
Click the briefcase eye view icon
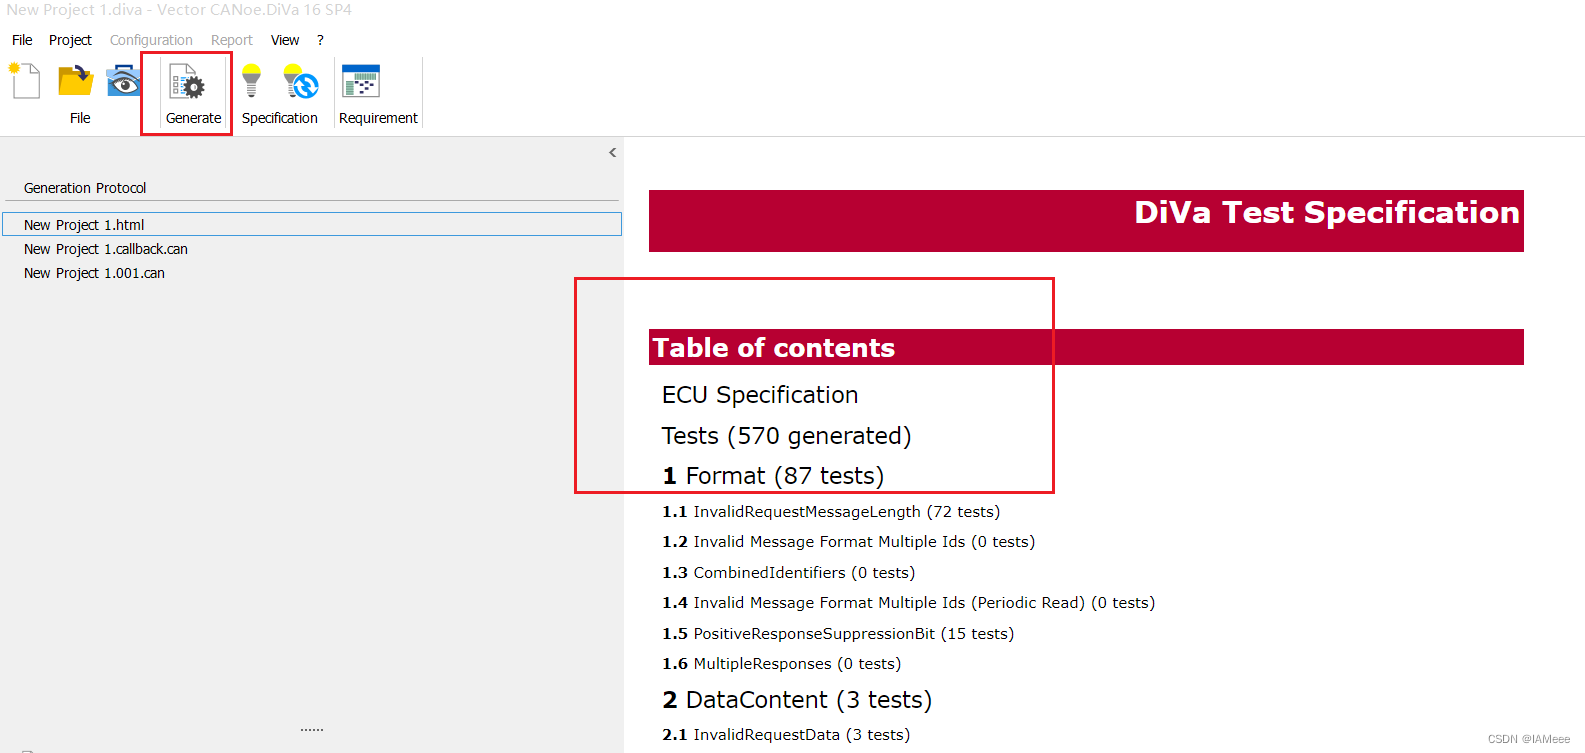coord(123,81)
